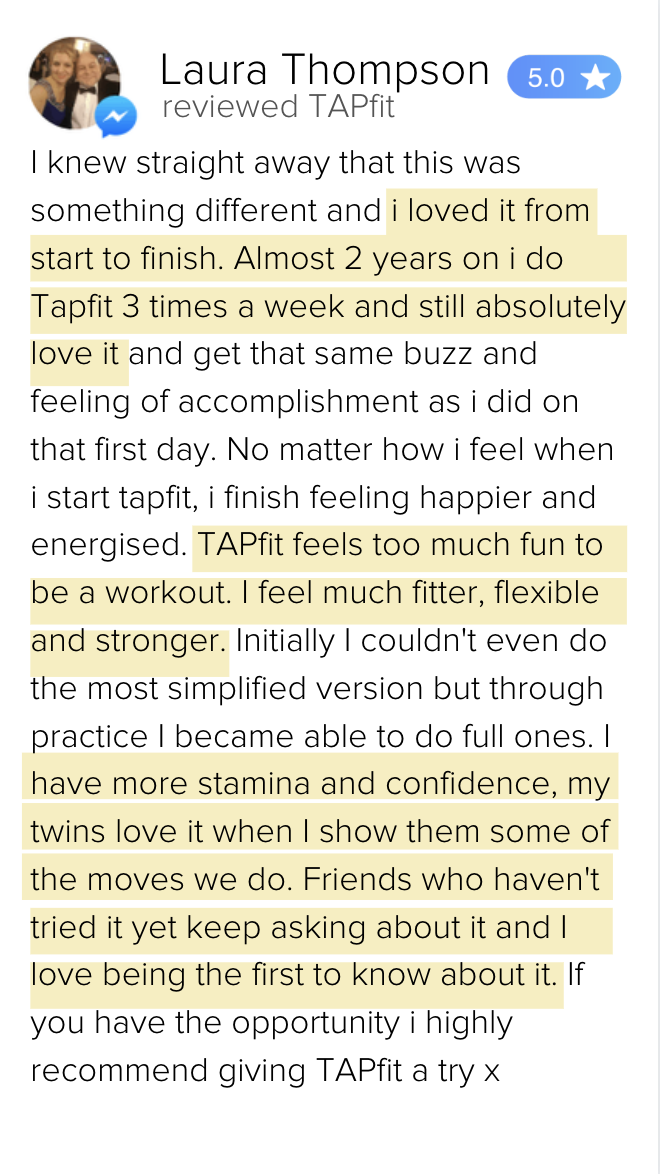Click highlighted phrase "i loved it from"

pos(490,211)
